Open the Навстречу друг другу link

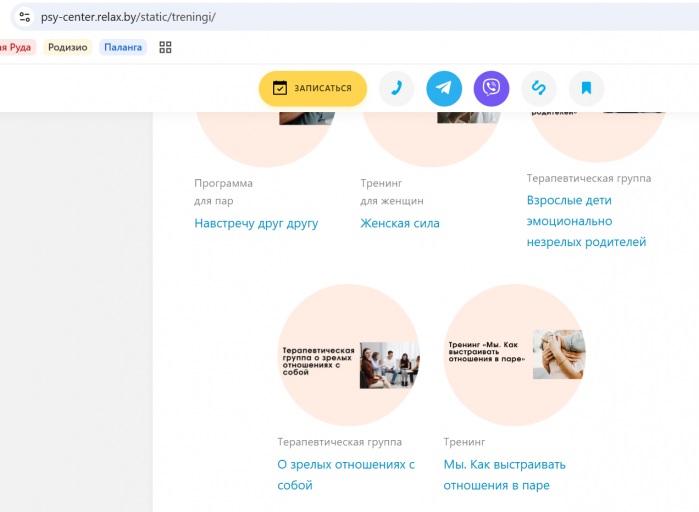tap(256, 223)
